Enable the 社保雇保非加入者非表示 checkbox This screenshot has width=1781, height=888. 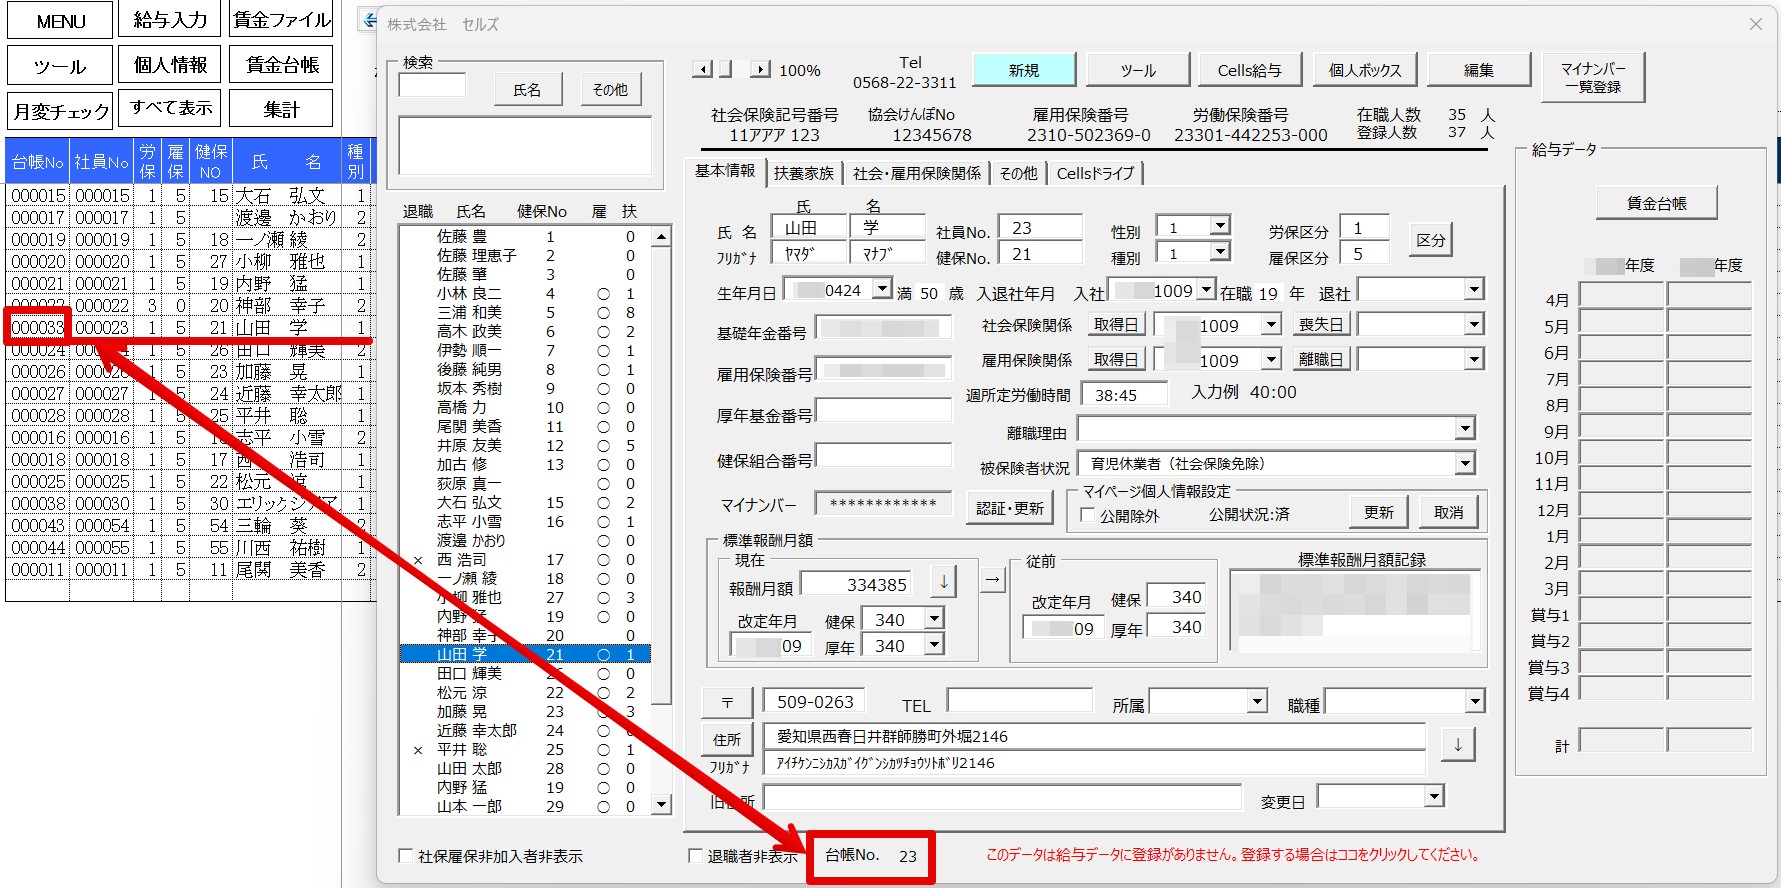pos(405,856)
